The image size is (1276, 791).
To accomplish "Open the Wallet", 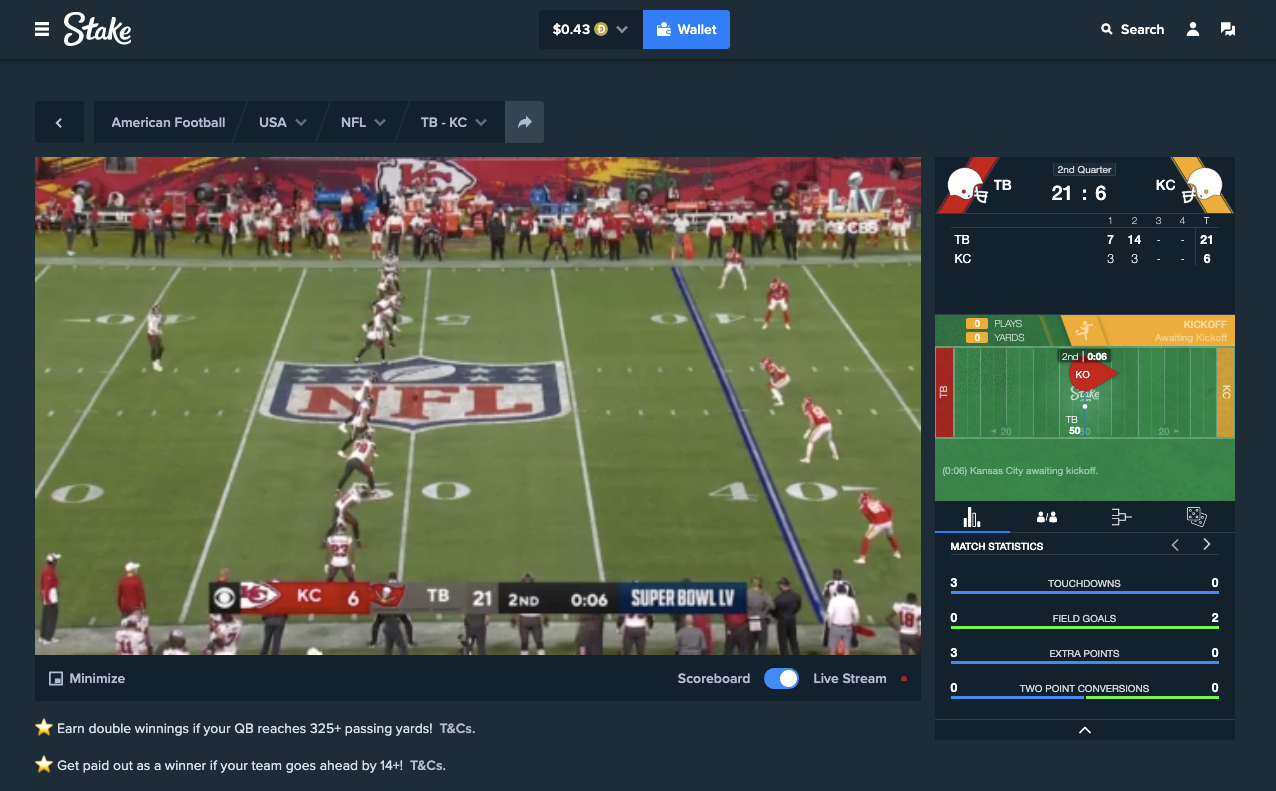I will 686,29.
